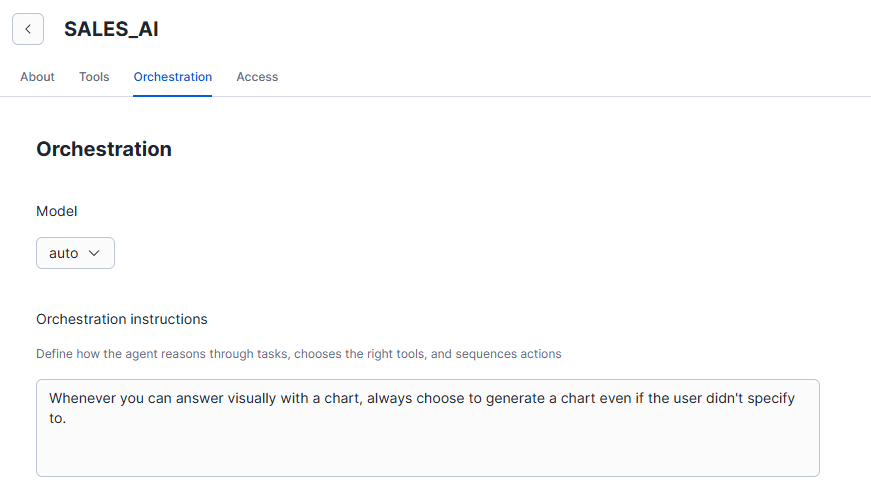Screen dimensions: 871x499
Task: Place cursor on "Whenever" in the instructions
Action: click(x=82, y=398)
